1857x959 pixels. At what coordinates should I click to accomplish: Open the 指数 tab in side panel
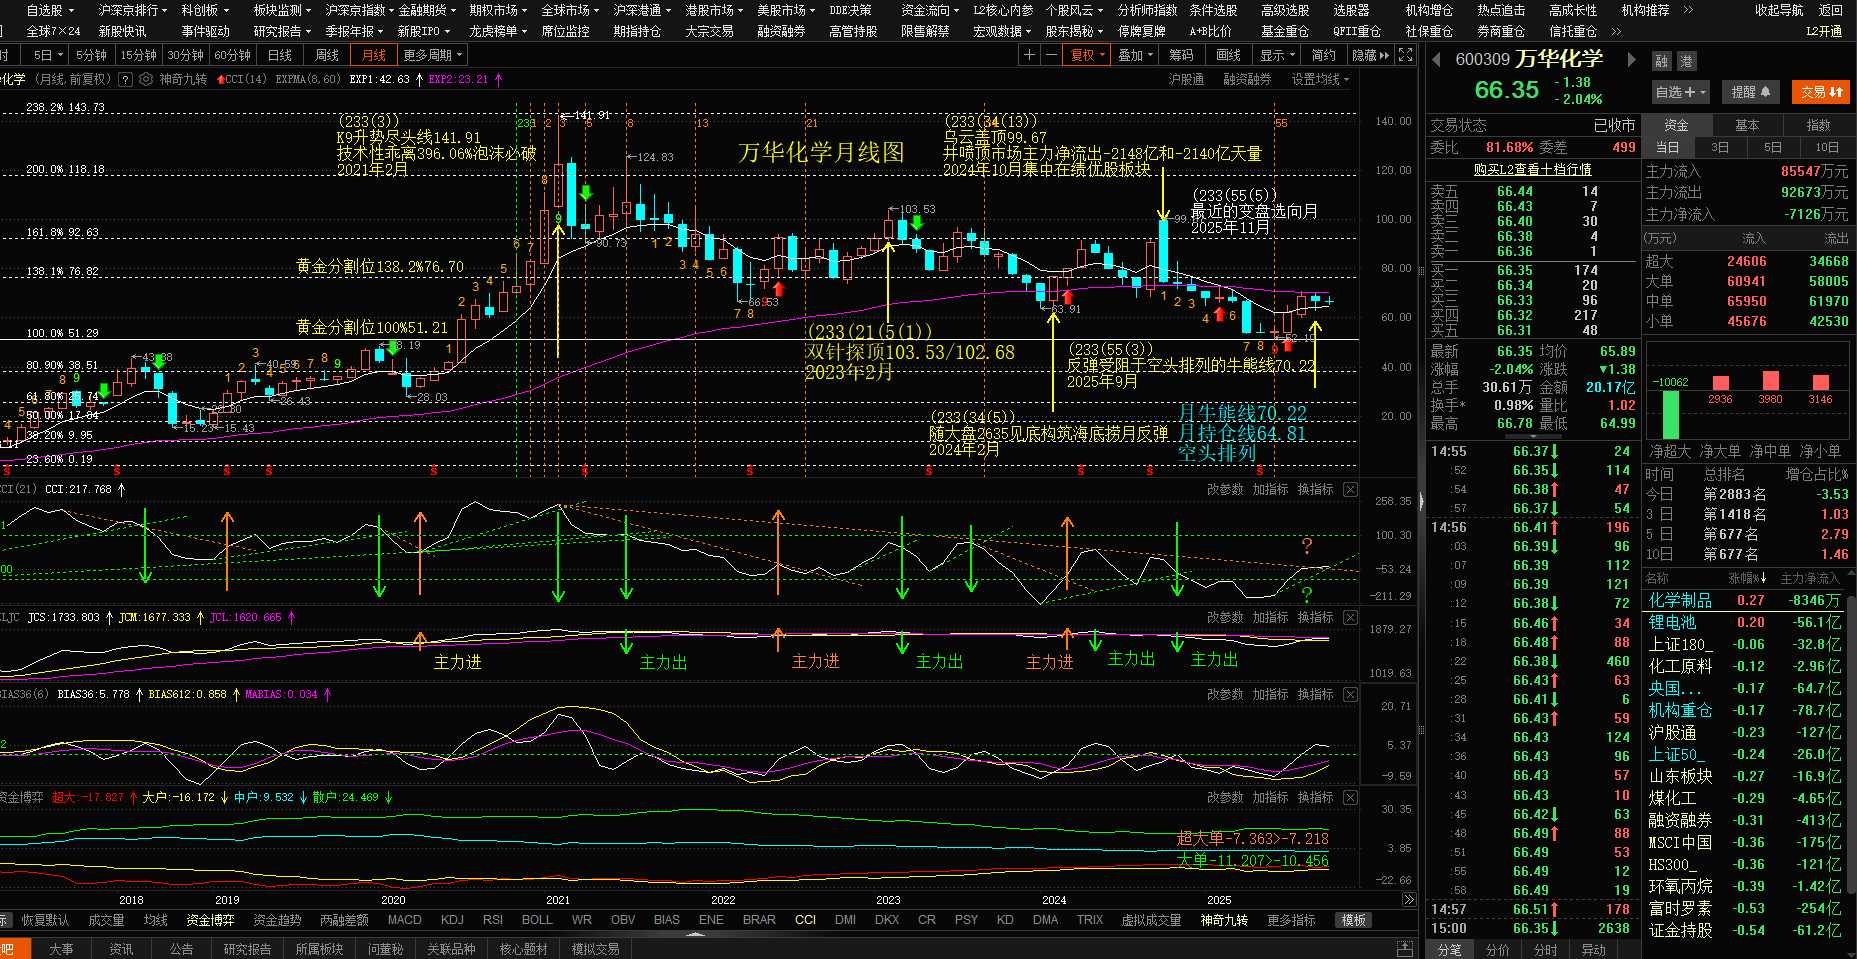(1818, 125)
